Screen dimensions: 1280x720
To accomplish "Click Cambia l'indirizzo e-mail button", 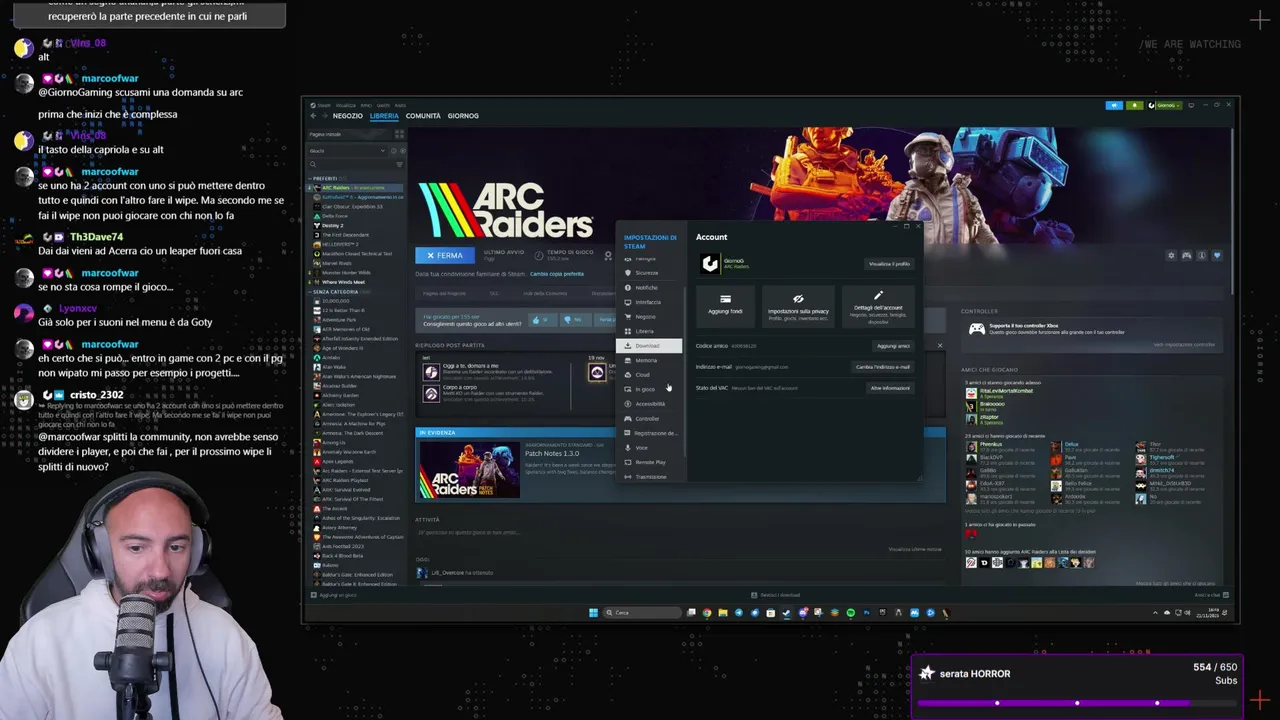I will coord(883,367).
